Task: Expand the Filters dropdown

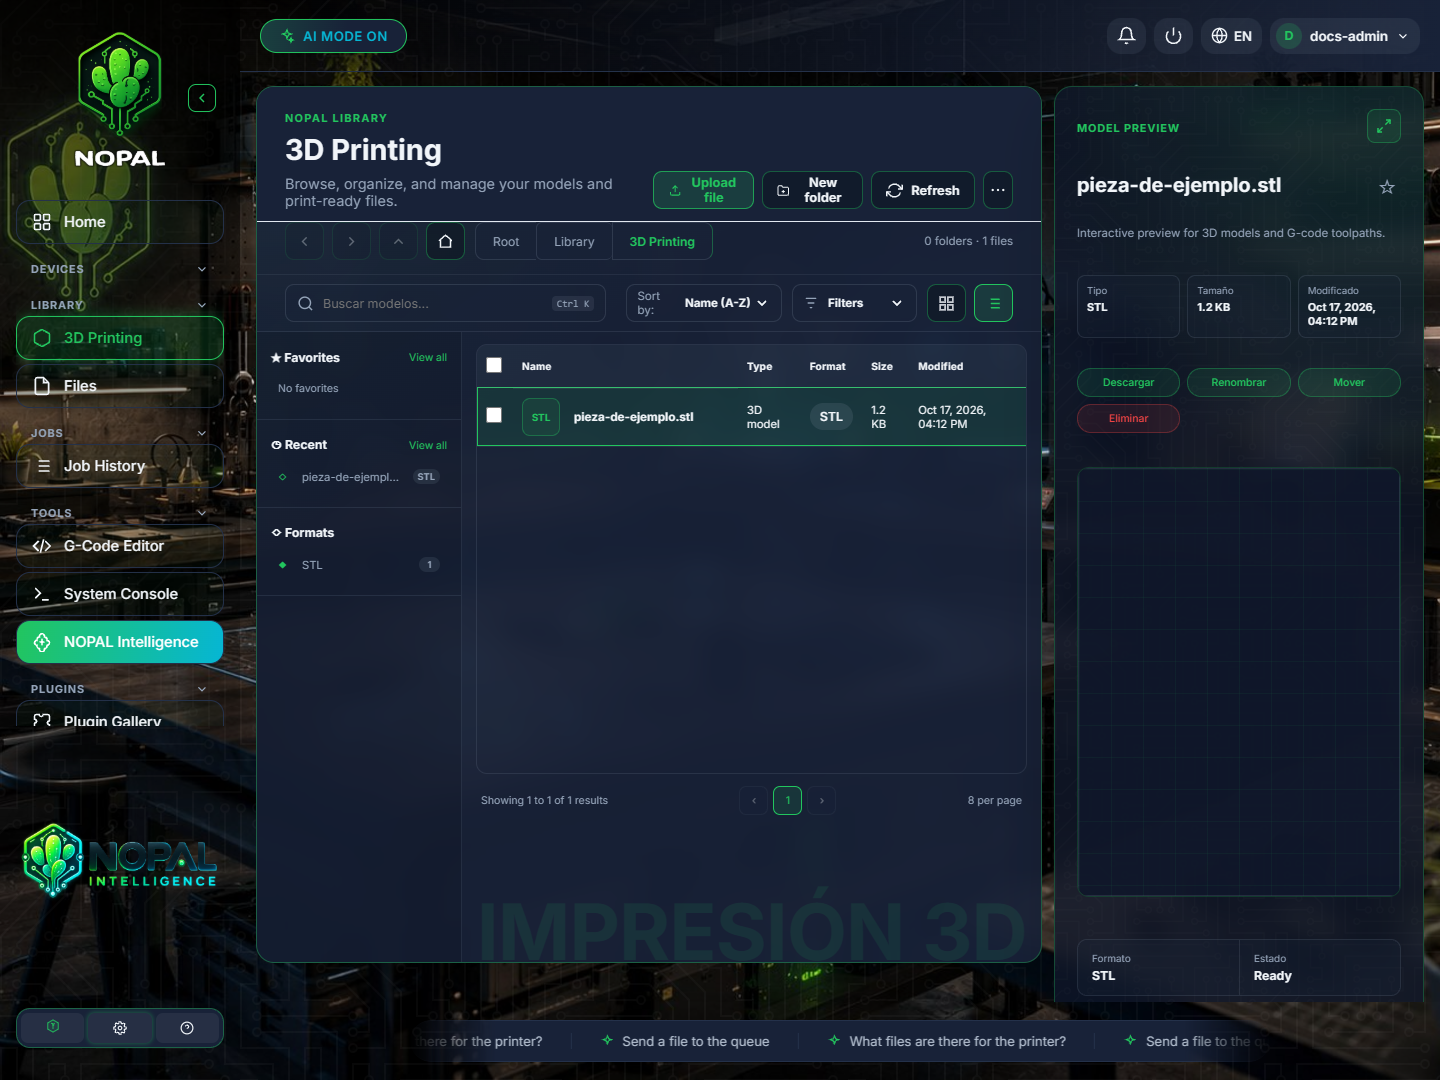Action: [854, 303]
